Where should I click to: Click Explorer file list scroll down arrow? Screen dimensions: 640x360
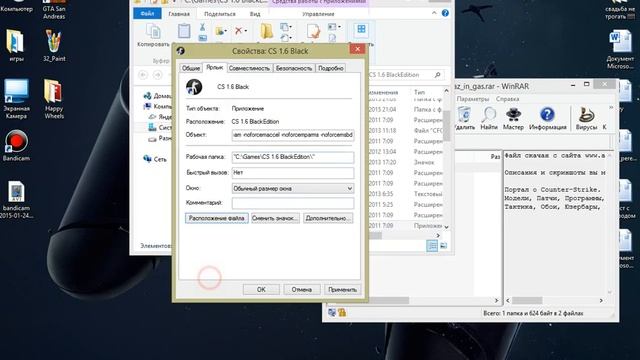click(x=446, y=227)
